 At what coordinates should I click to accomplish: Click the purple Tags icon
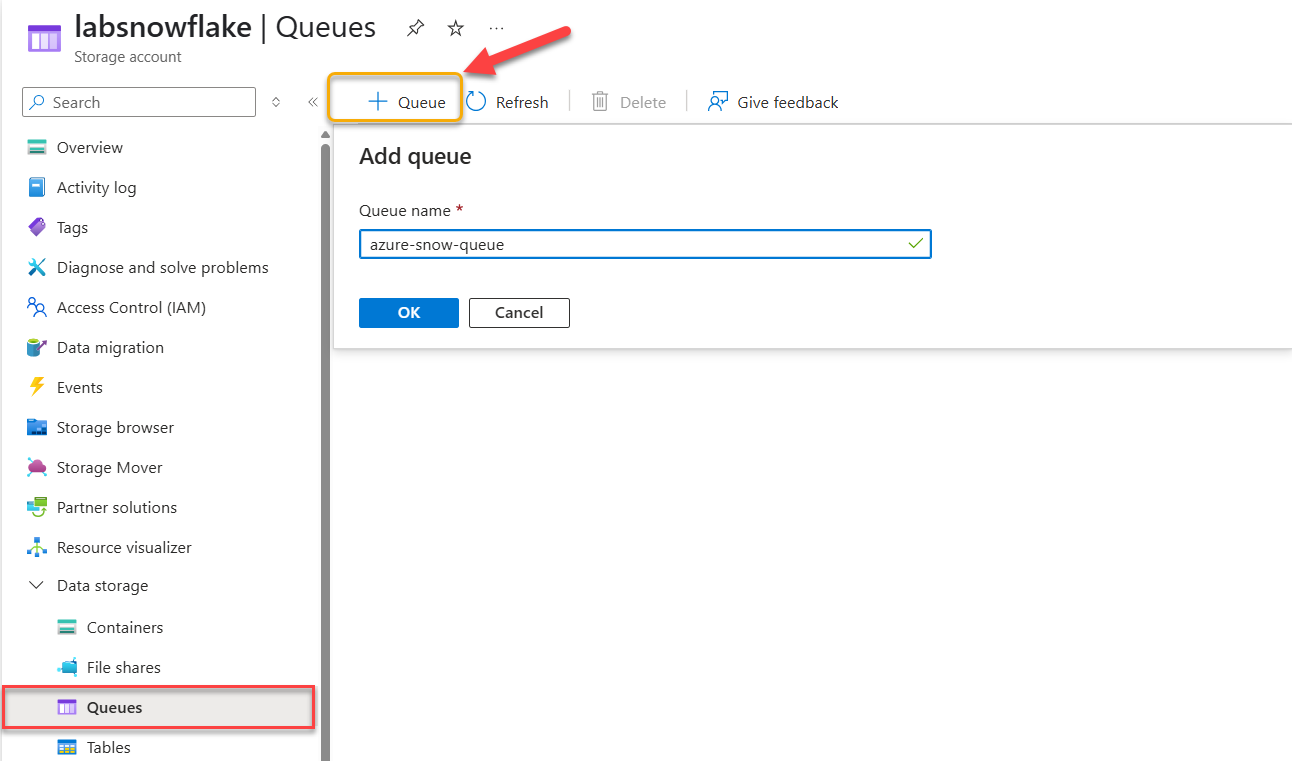coord(37,228)
